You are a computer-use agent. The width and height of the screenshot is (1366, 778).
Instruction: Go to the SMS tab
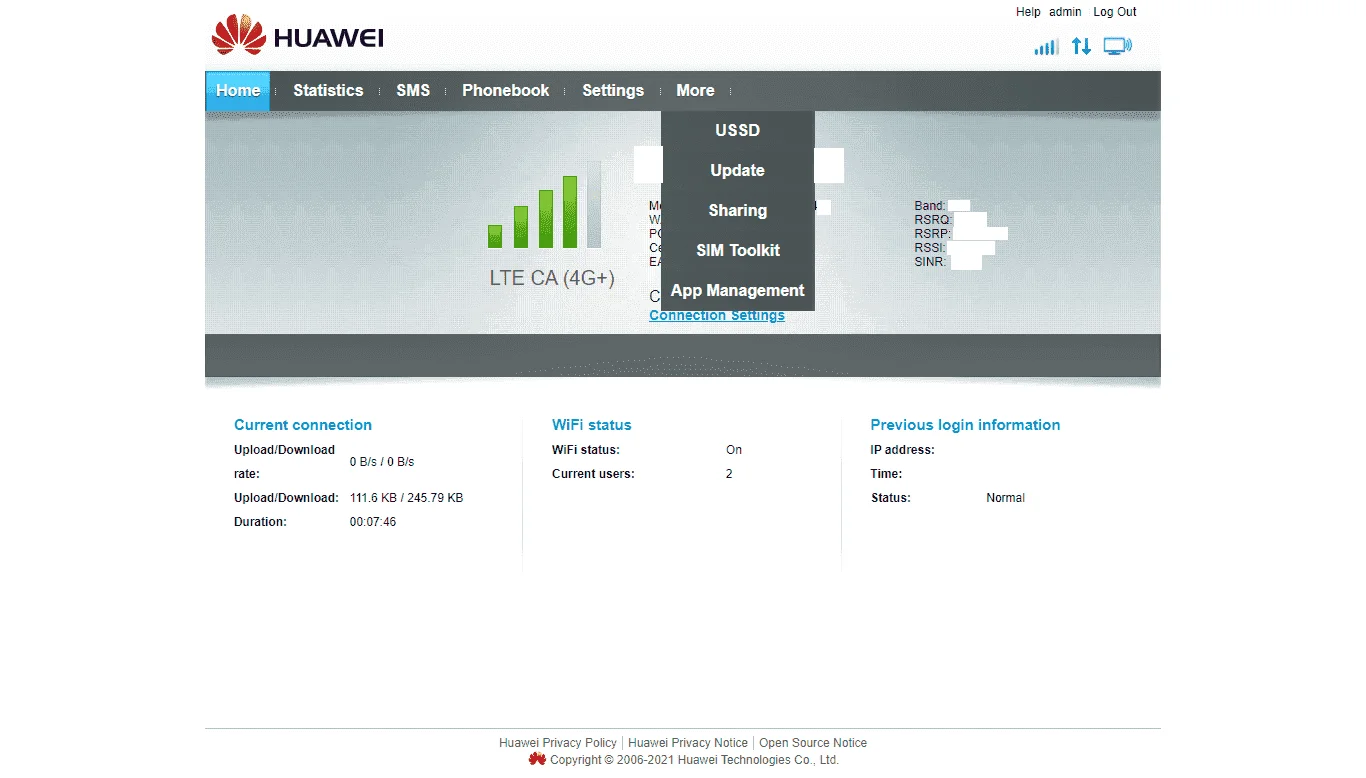pyautogui.click(x=413, y=90)
